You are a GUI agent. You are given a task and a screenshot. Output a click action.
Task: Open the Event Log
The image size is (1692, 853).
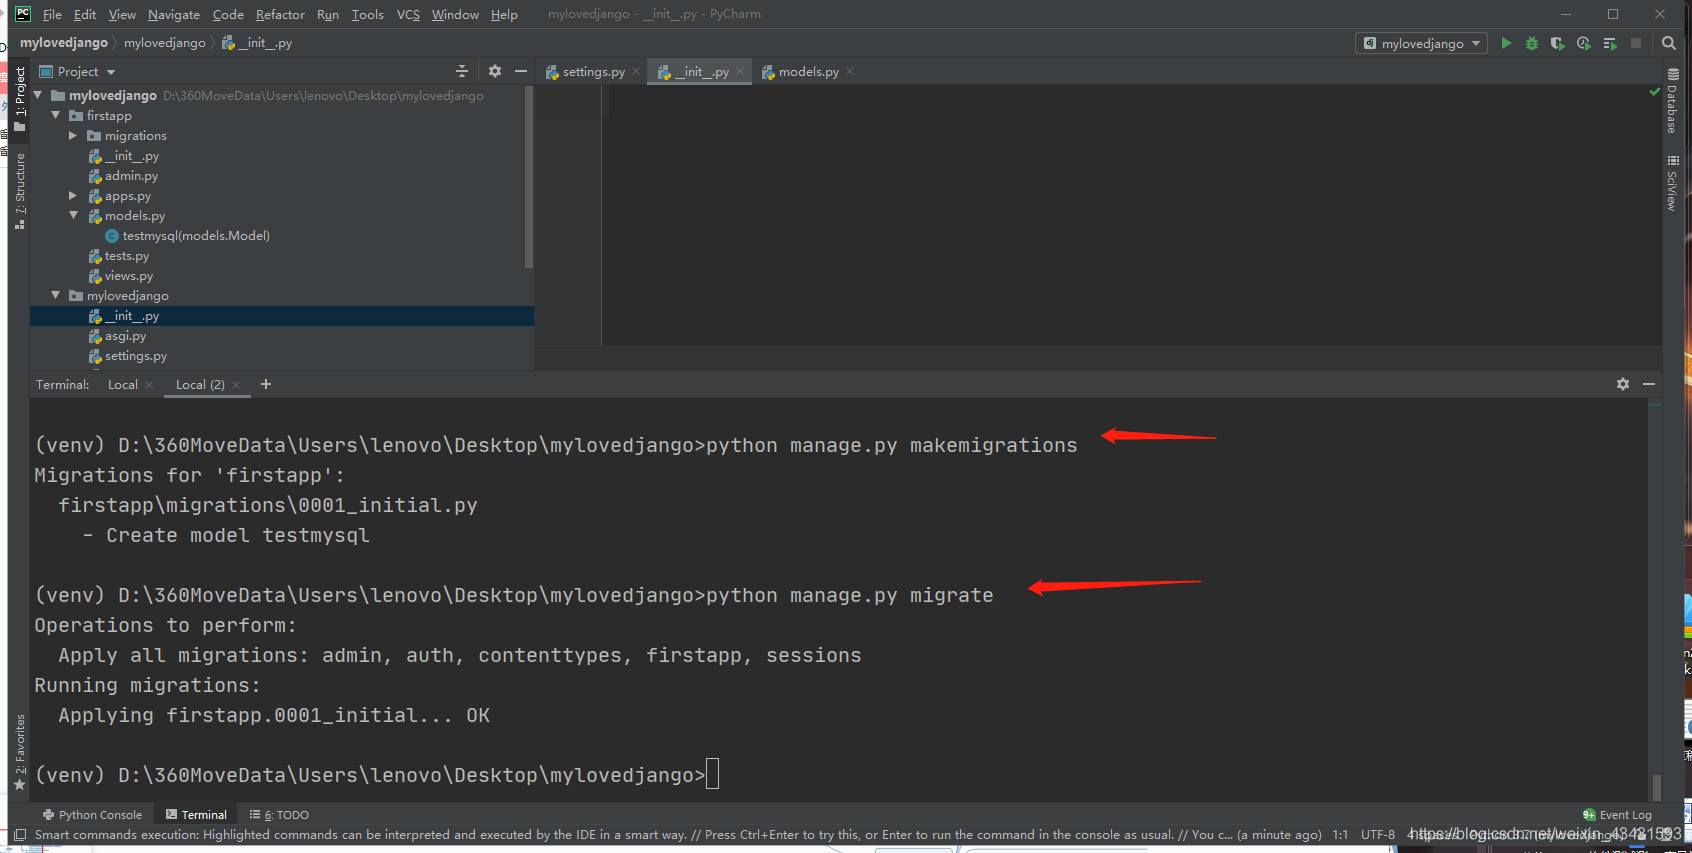point(1617,815)
